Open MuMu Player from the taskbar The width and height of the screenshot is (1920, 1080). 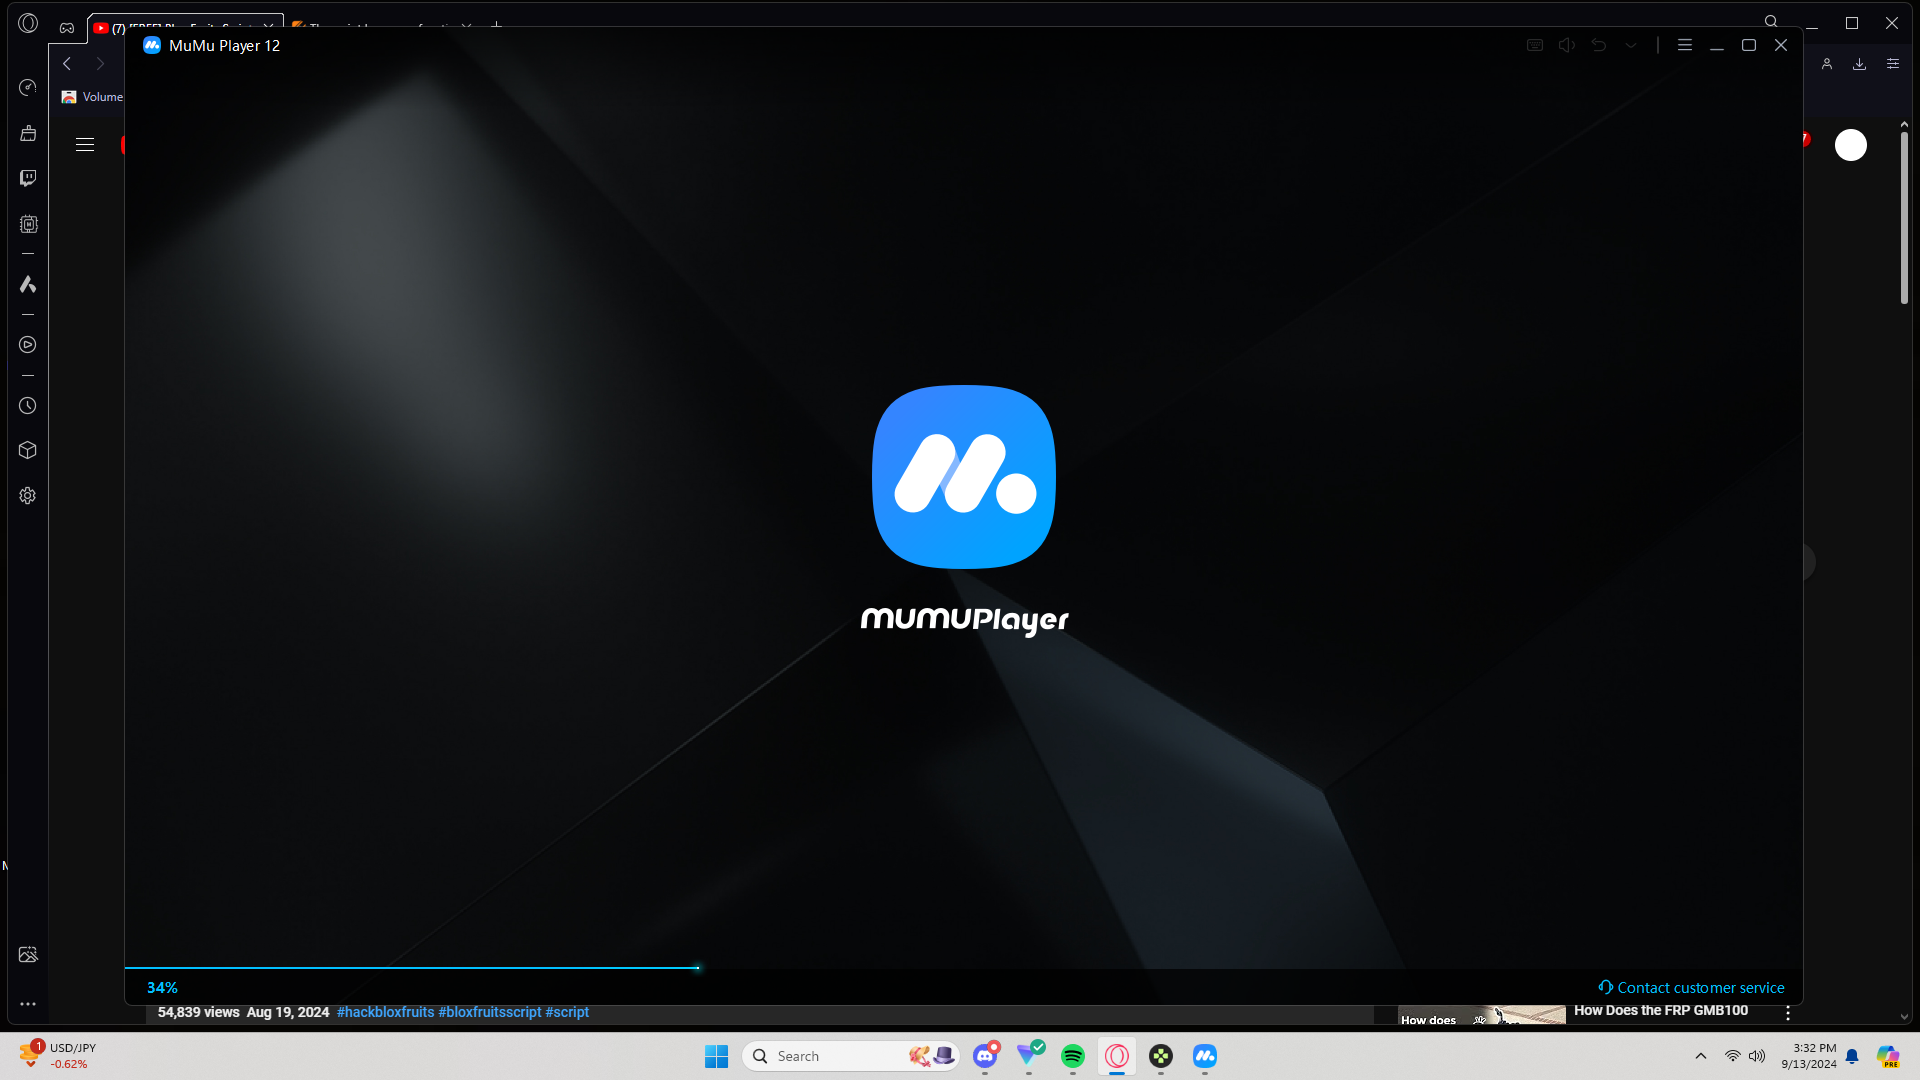point(1205,1056)
